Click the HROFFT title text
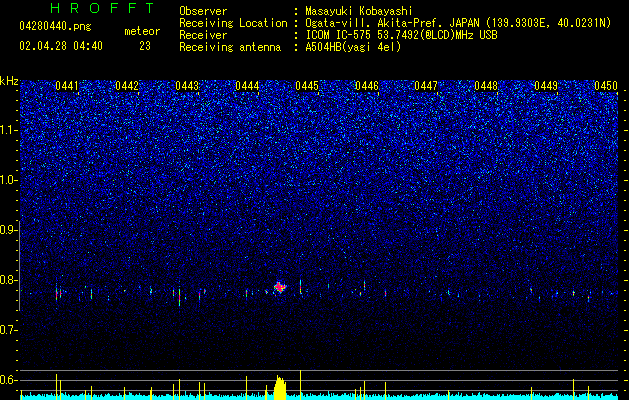 coord(103,8)
